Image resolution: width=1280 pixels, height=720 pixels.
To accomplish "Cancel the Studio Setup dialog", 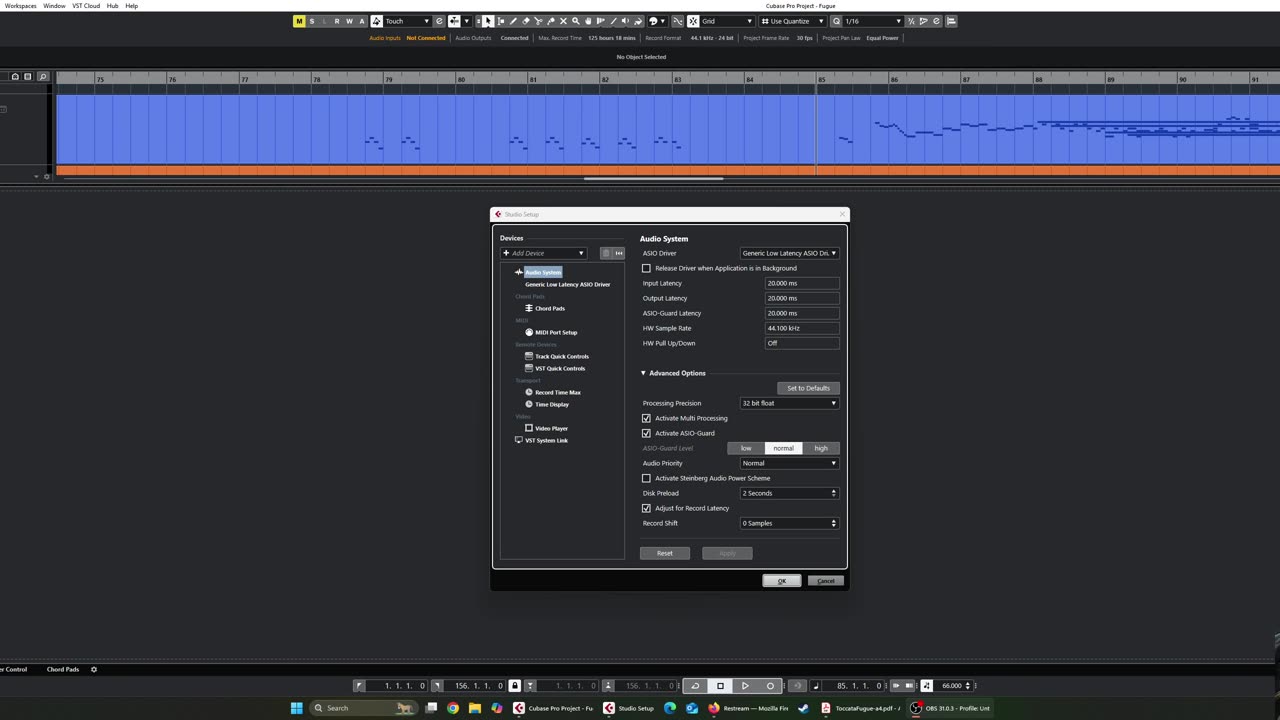I will [825, 581].
